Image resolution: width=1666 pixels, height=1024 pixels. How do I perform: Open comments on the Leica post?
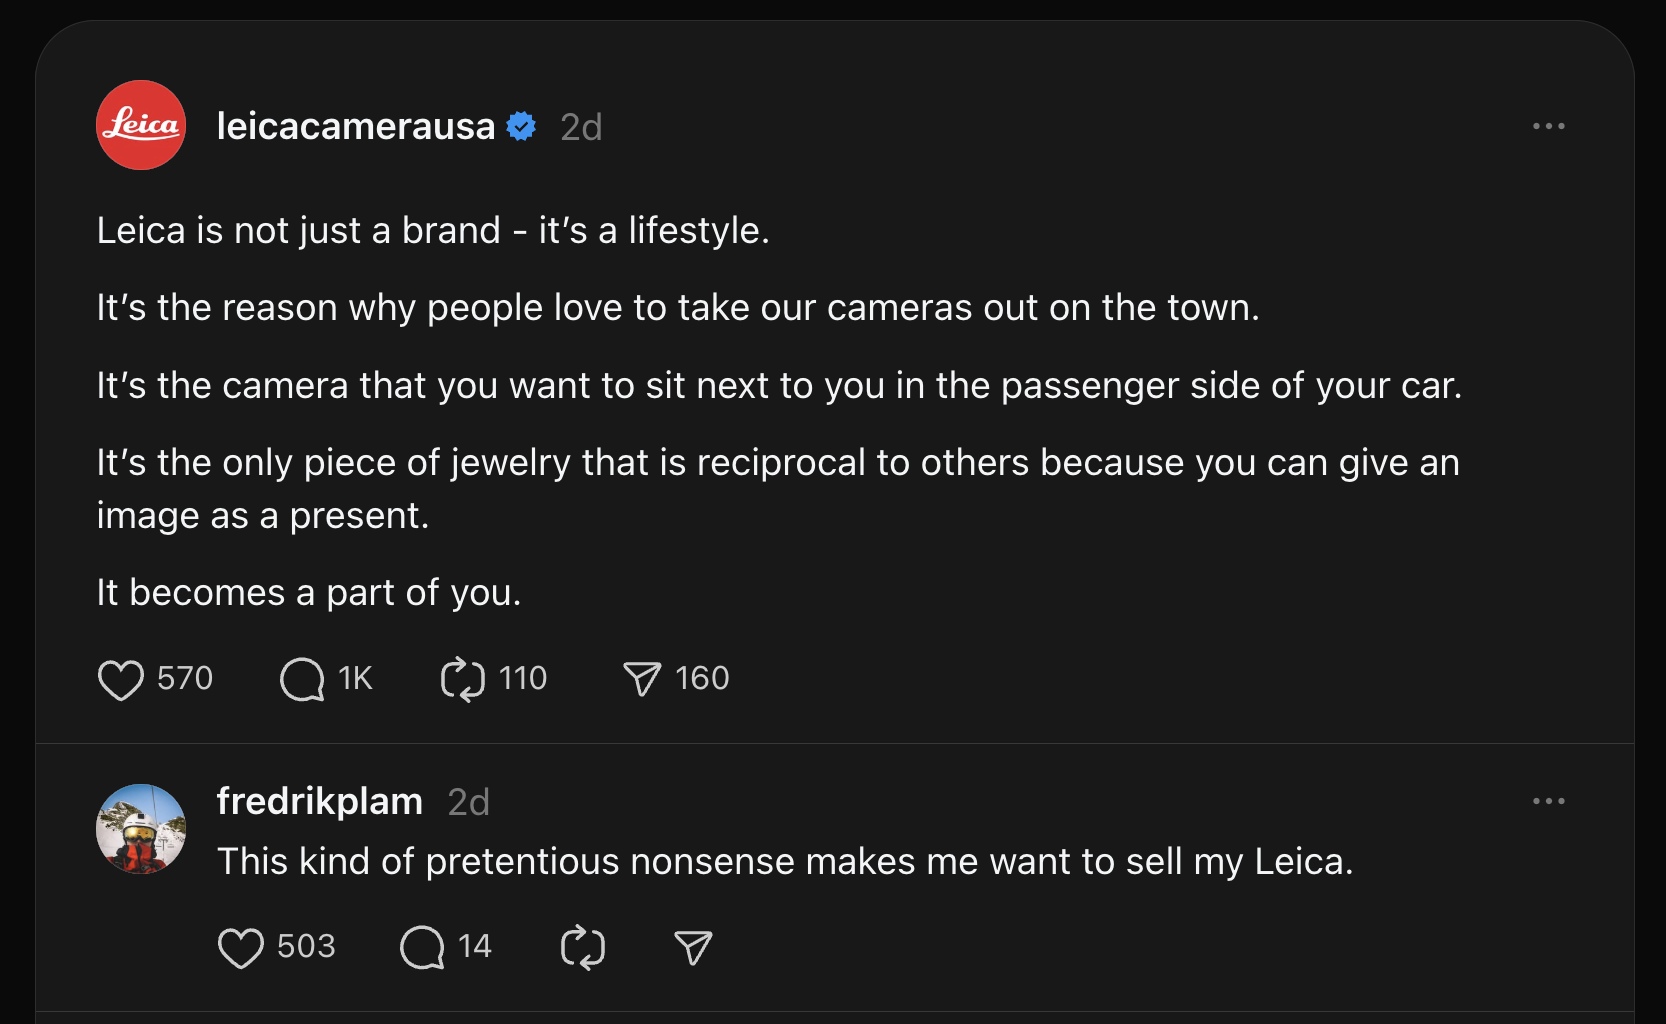[302, 680]
